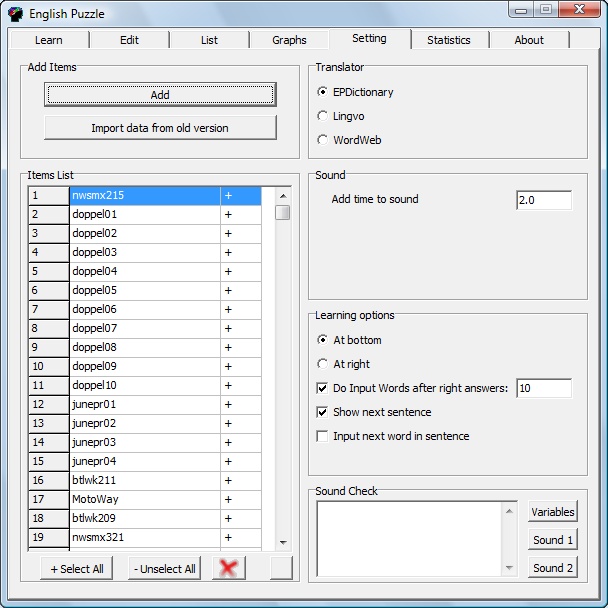
Task: Open the Statistics tab
Action: pos(449,40)
